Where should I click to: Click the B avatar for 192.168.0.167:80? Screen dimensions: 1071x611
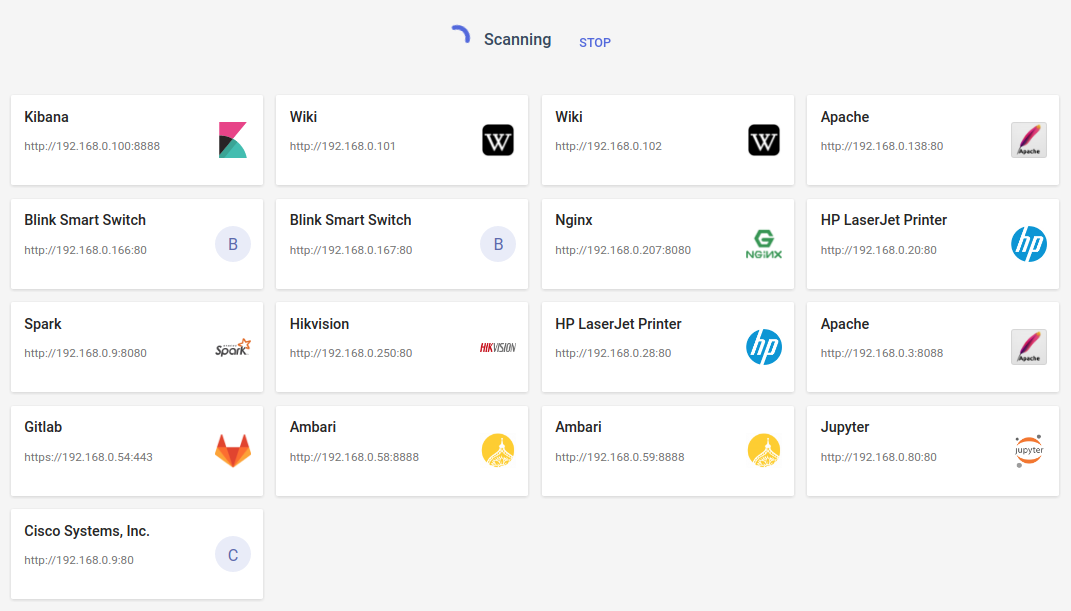498,244
